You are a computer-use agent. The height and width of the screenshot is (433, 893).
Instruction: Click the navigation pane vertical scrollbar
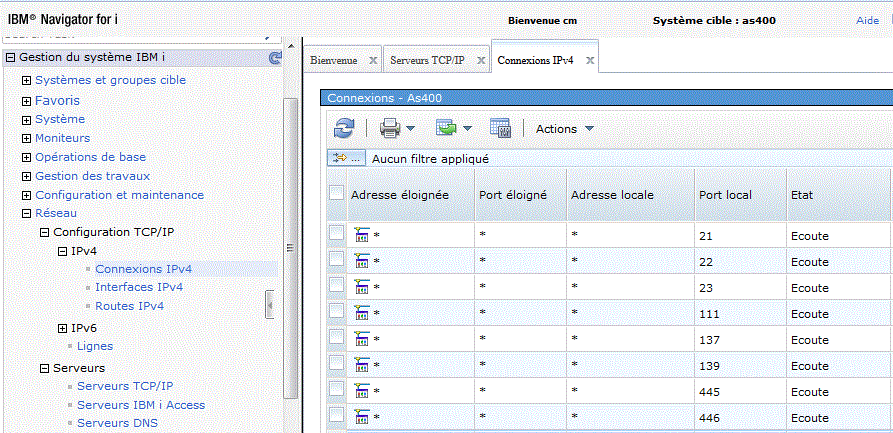[290, 247]
